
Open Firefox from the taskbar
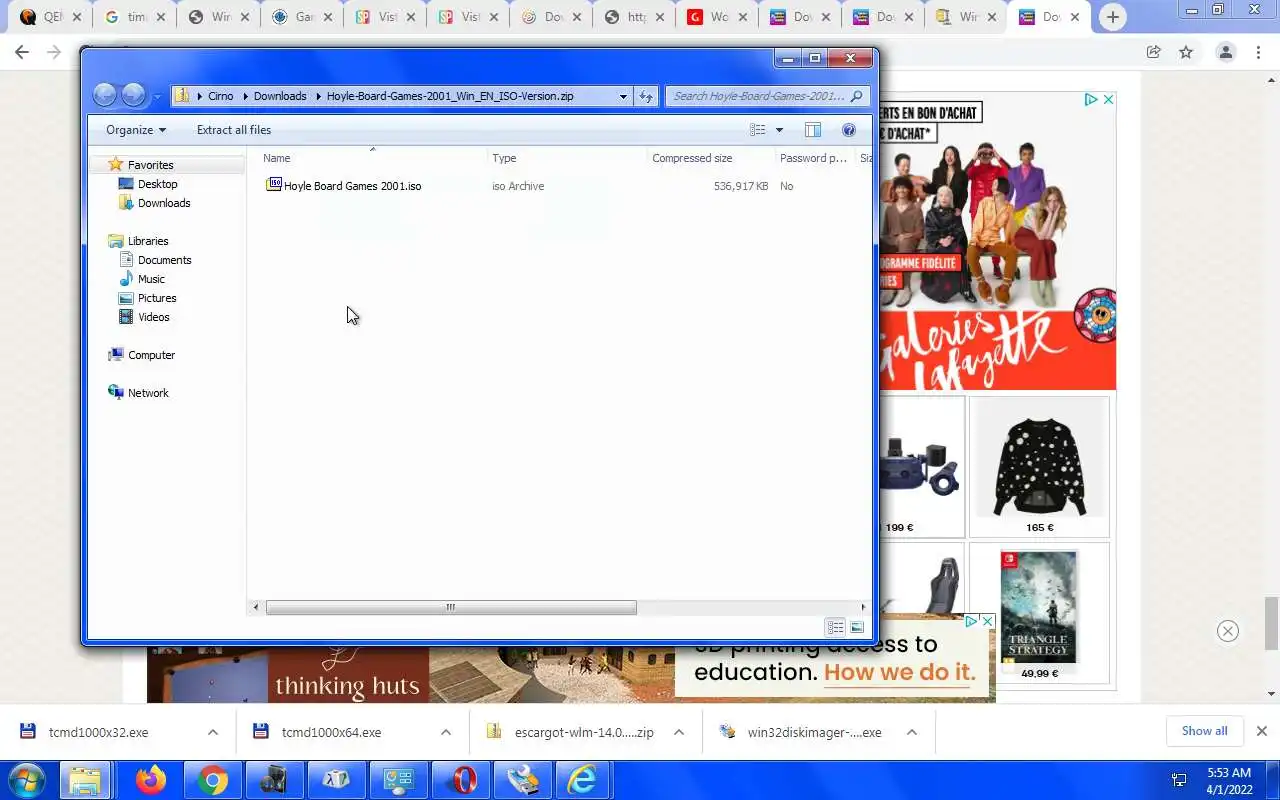[x=151, y=780]
